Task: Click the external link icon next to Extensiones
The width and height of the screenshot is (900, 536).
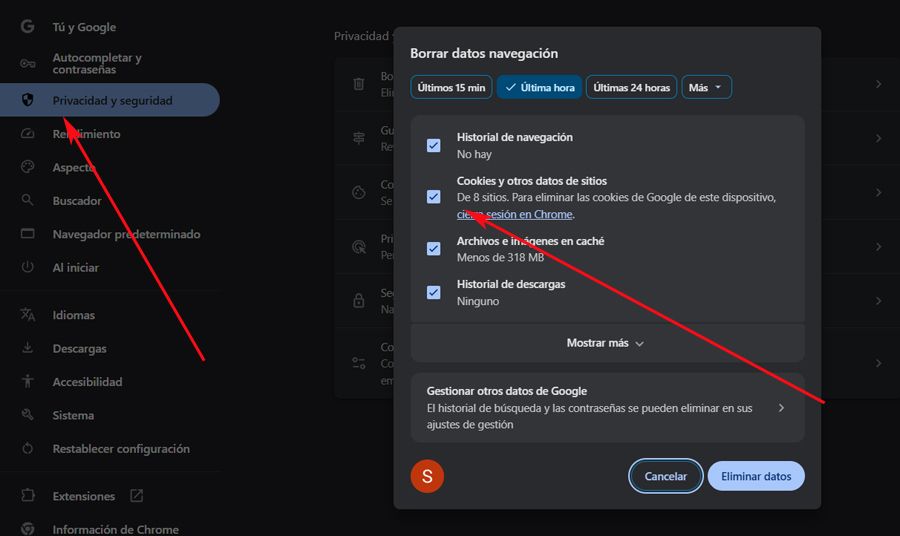Action: click(x=137, y=495)
